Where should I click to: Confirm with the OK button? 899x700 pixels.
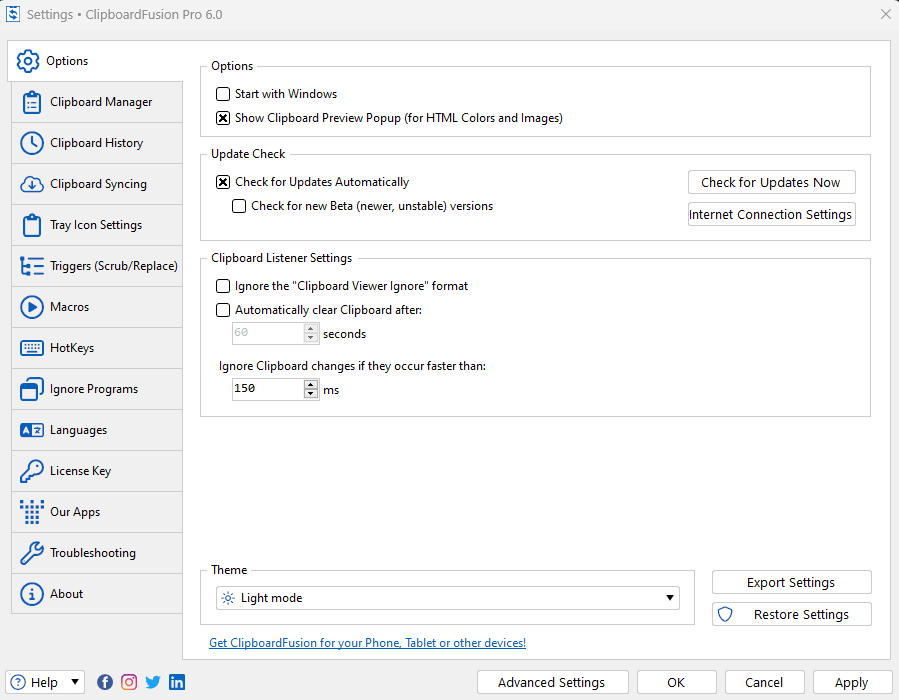point(676,682)
